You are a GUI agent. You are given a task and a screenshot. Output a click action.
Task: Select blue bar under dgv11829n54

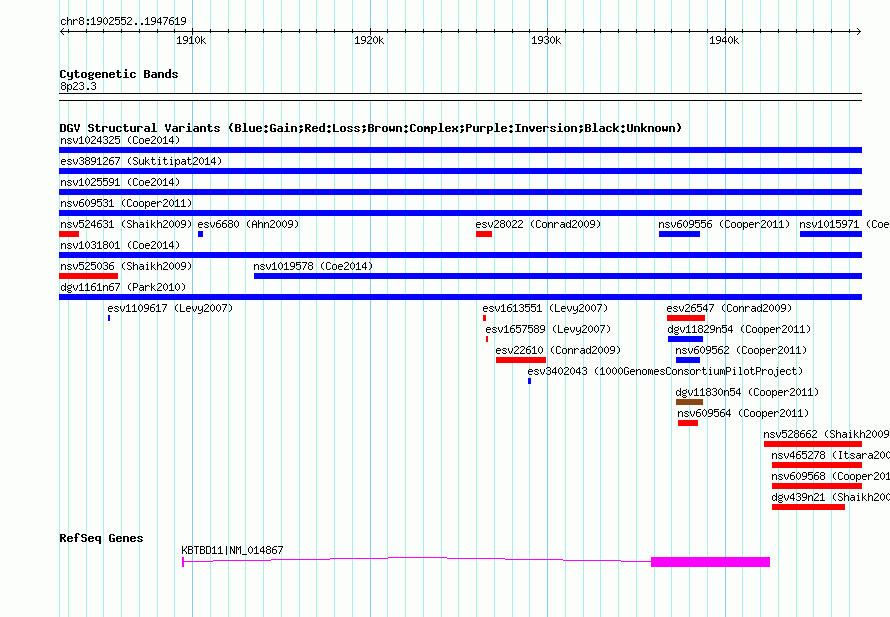click(x=685, y=339)
